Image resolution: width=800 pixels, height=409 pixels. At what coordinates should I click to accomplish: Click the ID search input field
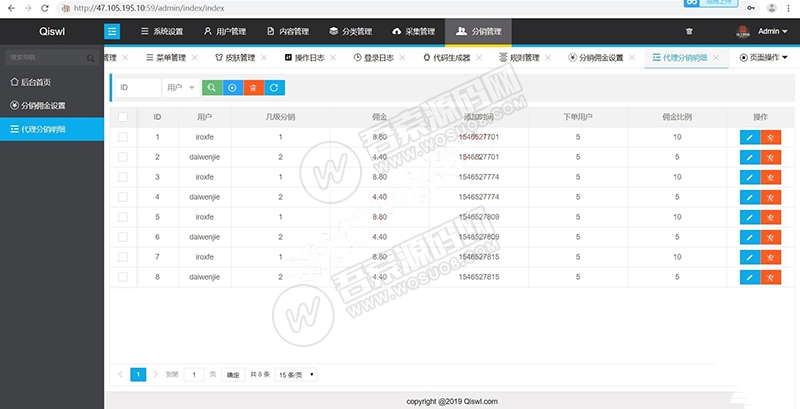(x=137, y=88)
